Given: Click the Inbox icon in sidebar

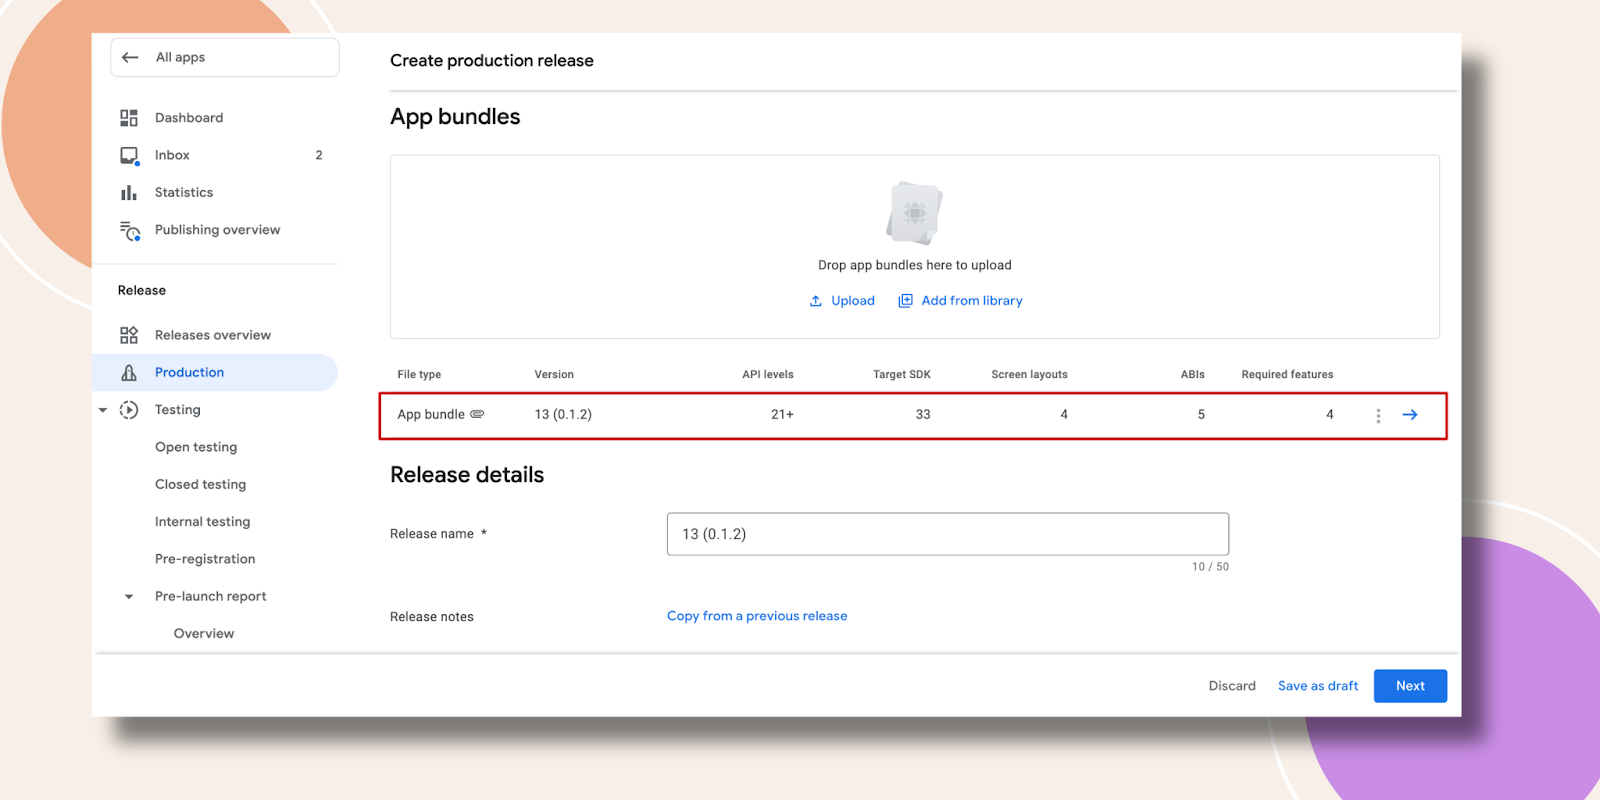Looking at the screenshot, I should pos(129,156).
